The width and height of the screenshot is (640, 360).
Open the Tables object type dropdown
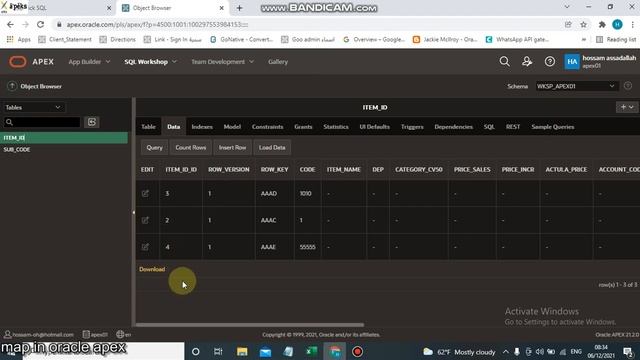33,107
